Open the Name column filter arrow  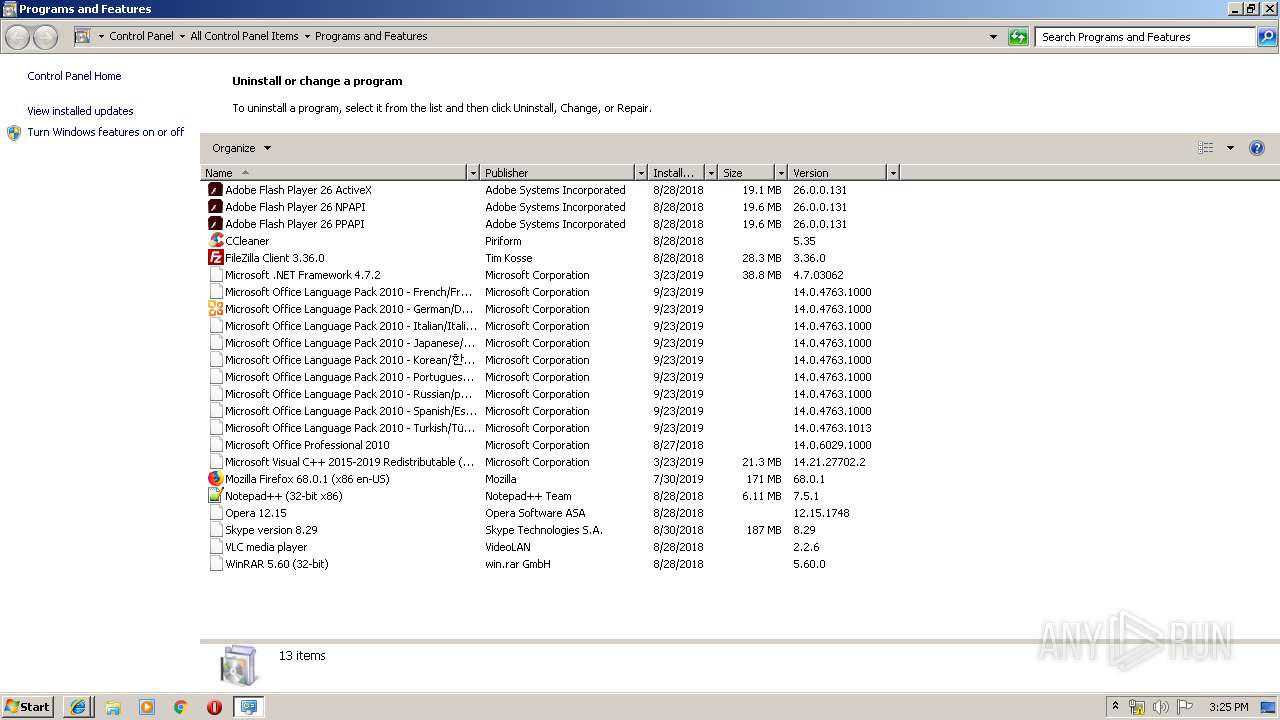[x=473, y=173]
